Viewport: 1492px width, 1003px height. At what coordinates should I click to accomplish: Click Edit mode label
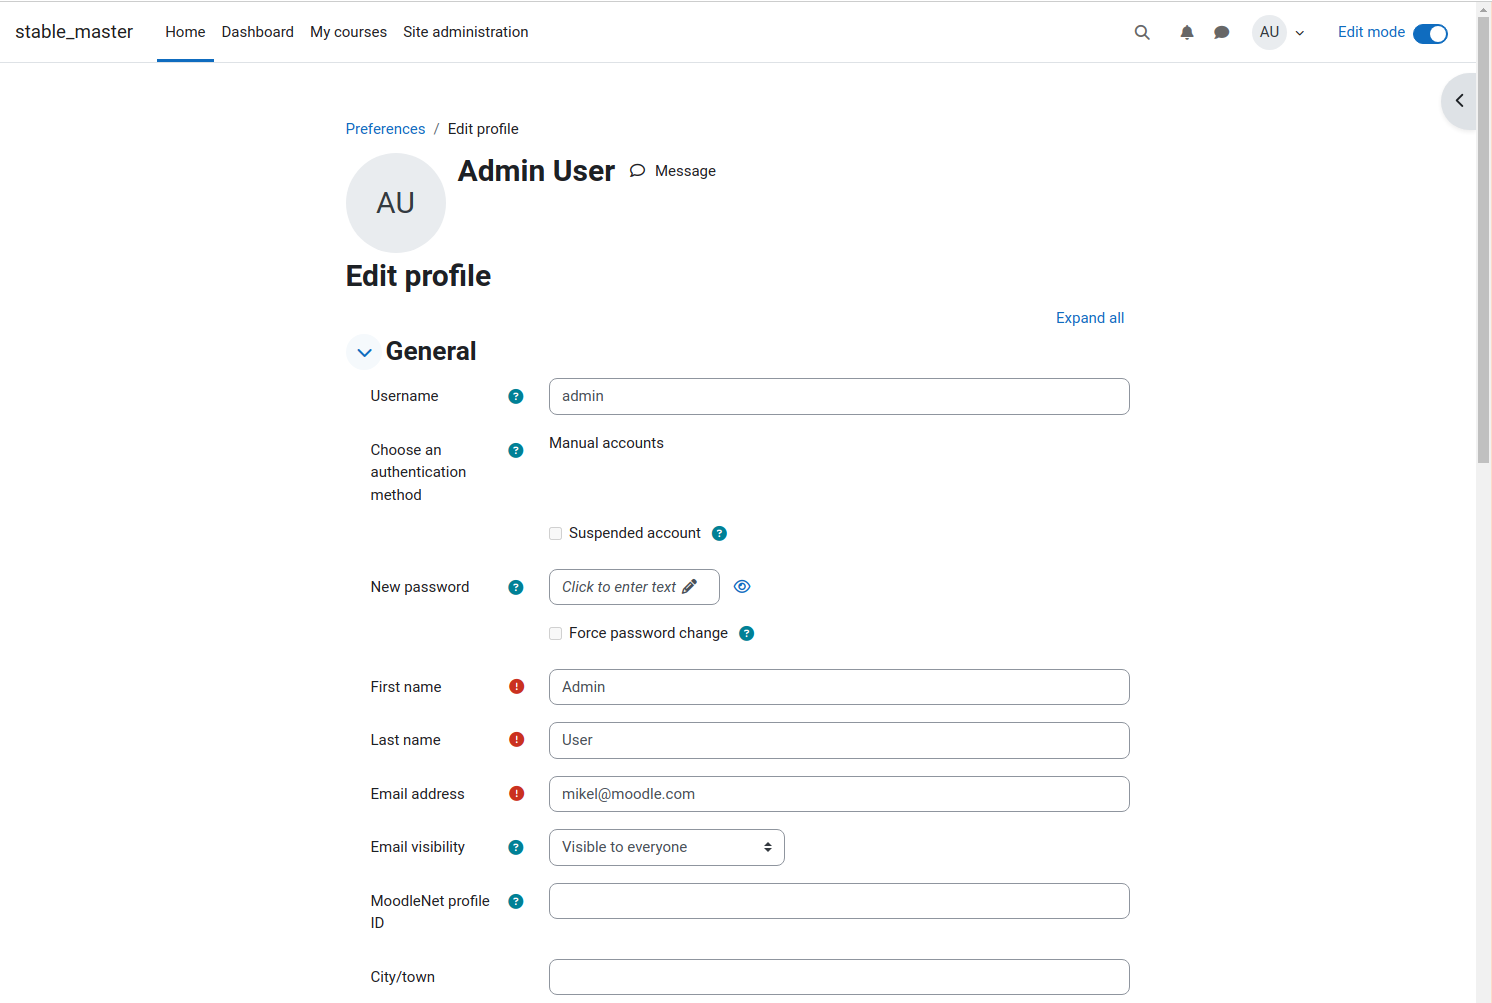1371,32
